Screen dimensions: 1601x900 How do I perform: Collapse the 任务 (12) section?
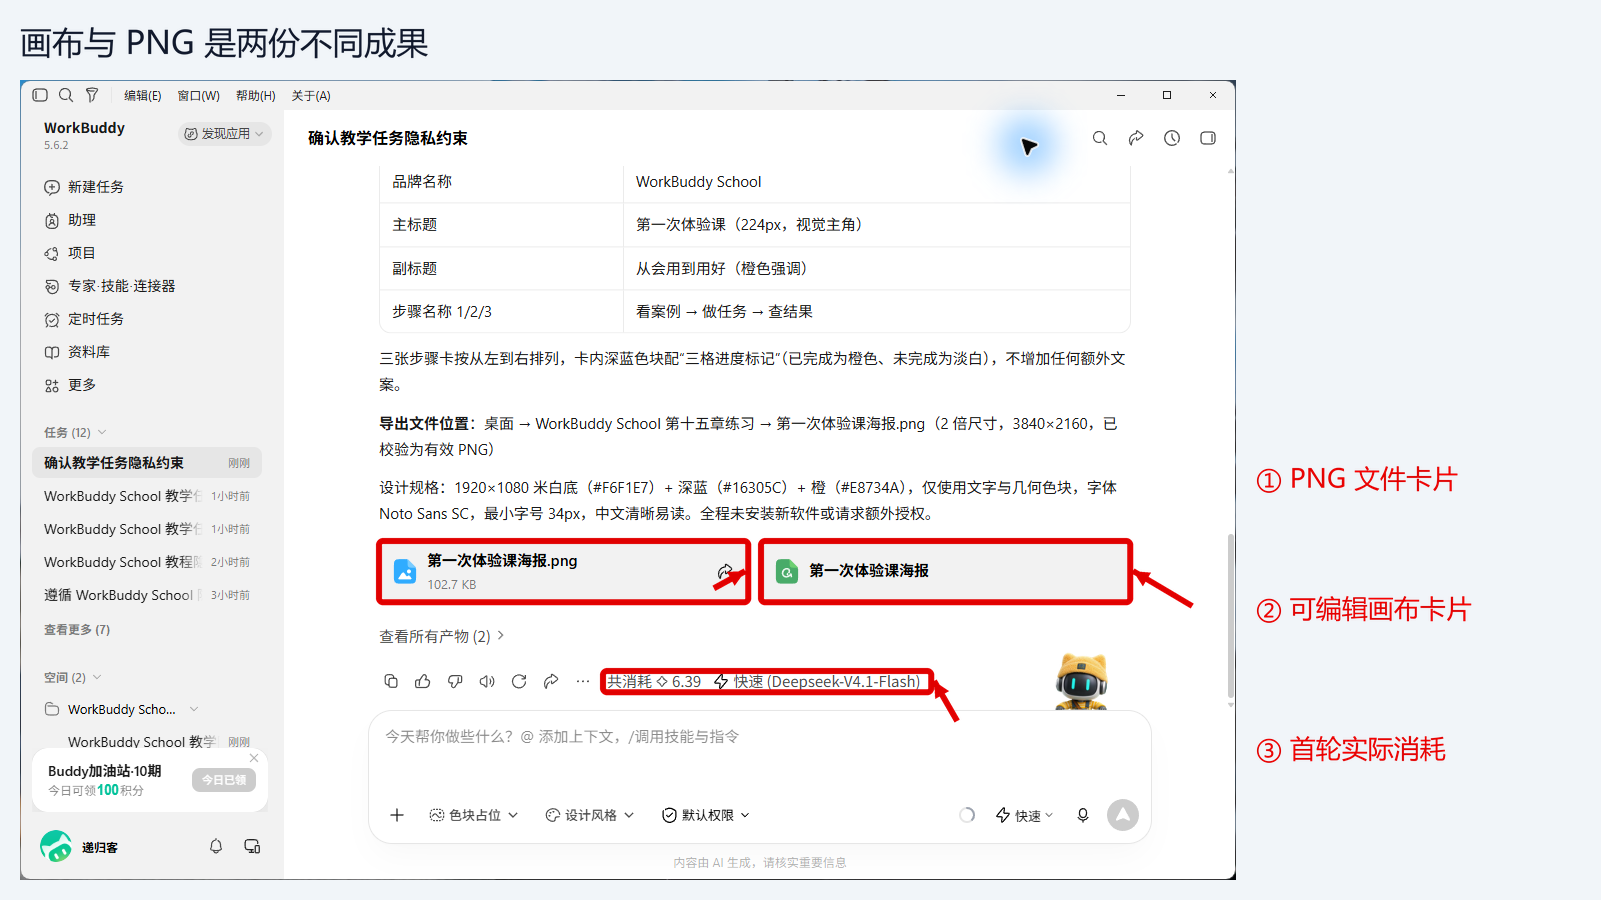click(75, 432)
